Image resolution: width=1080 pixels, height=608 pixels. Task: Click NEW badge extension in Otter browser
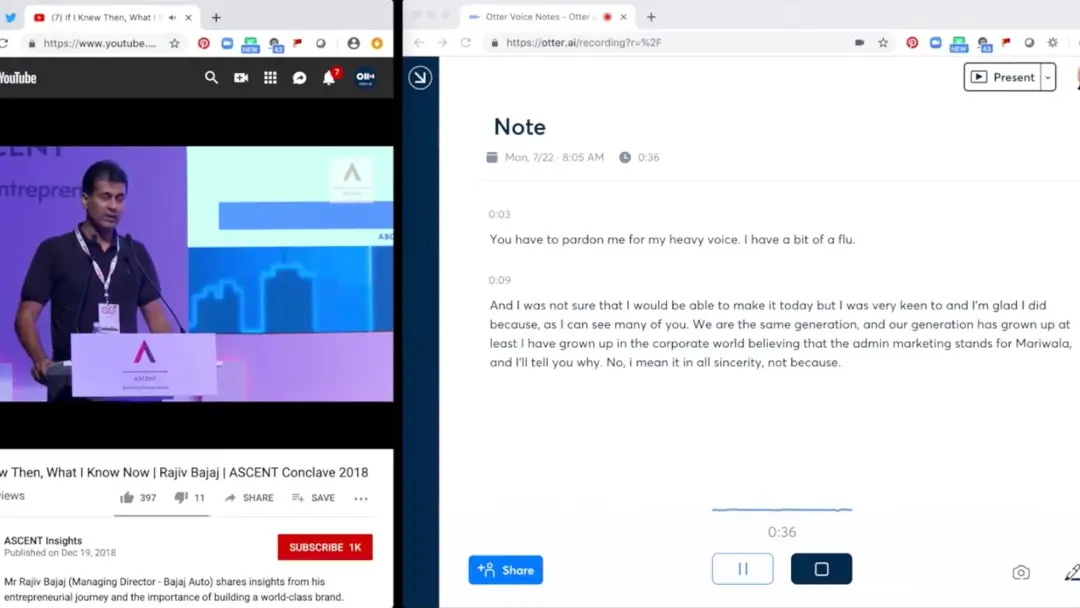tap(959, 44)
